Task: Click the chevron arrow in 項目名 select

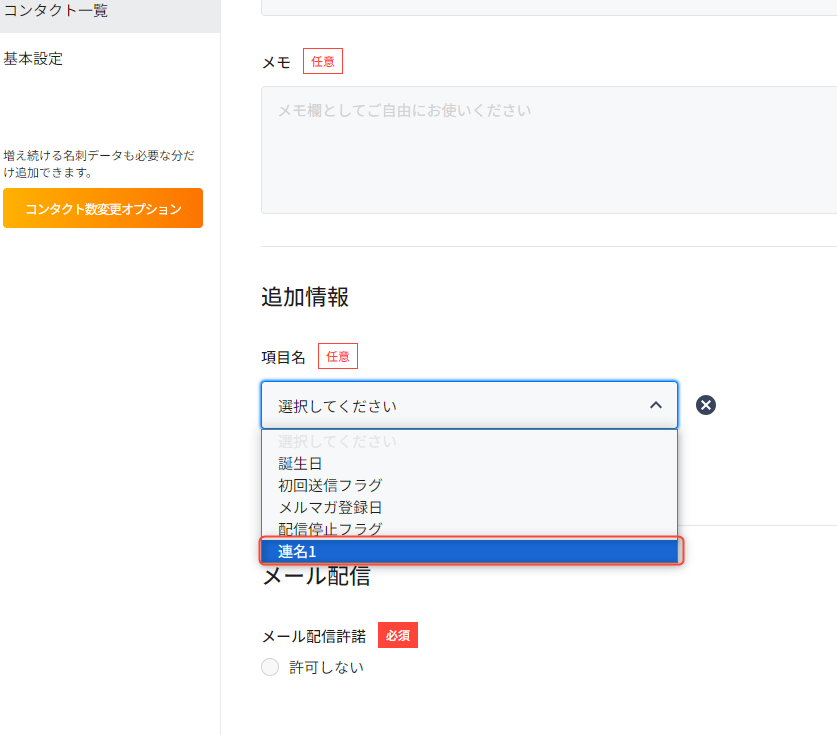Action: tap(656, 405)
